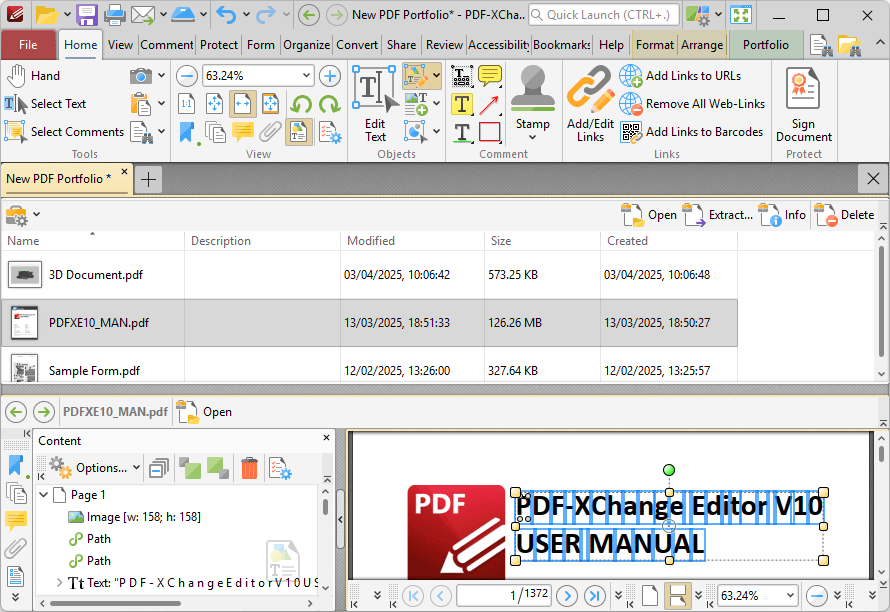The width and height of the screenshot is (890, 612).
Task: Add a Sticky Note comment
Action: [489, 76]
